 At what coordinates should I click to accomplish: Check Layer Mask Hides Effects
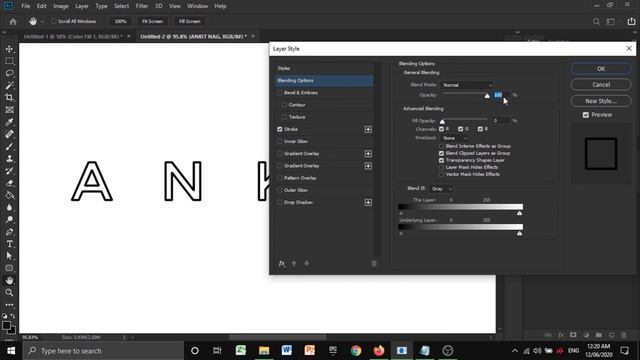click(x=441, y=167)
